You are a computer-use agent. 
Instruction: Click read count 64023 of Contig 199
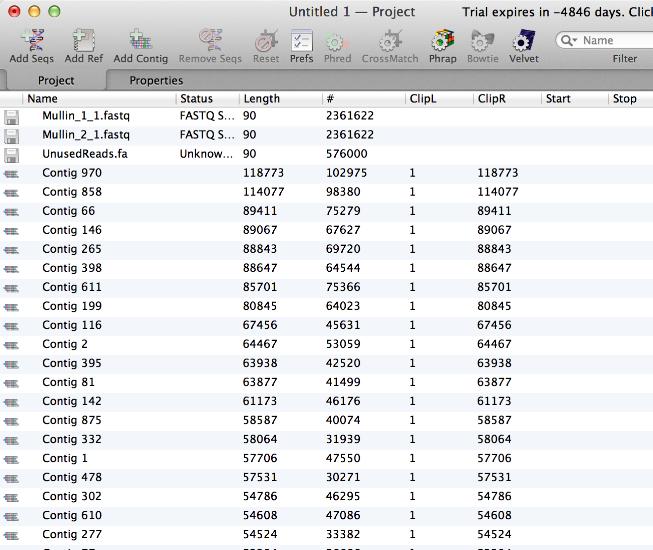pyautogui.click(x=343, y=306)
